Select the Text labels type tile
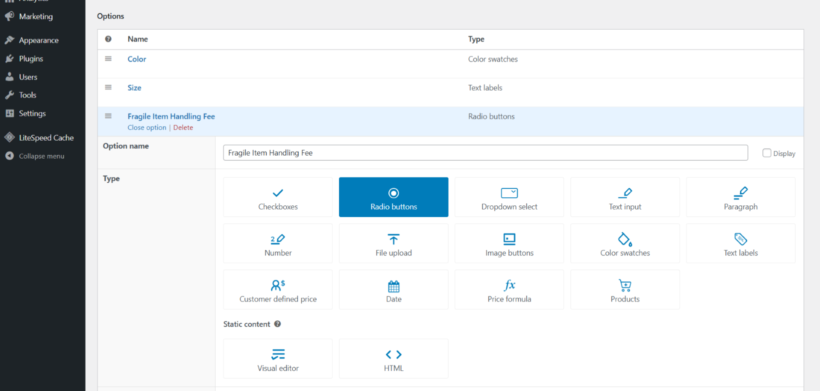Viewport: 820px width, 391px height. coord(741,244)
